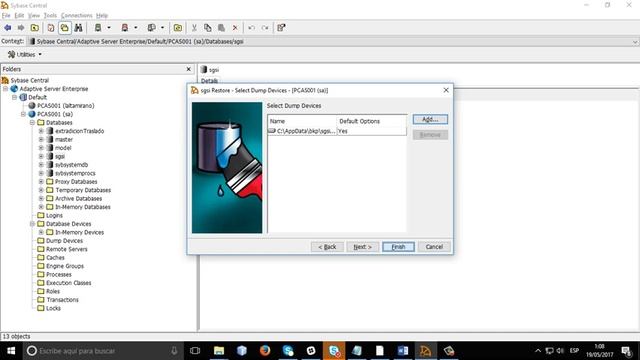Open the File menu
The image size is (640, 360).
pyautogui.click(x=6, y=16)
